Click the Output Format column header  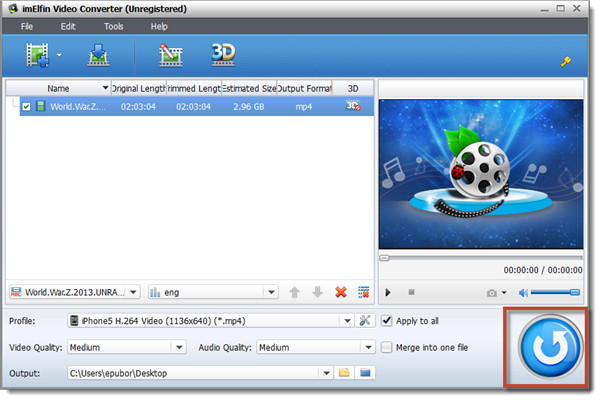(x=304, y=88)
